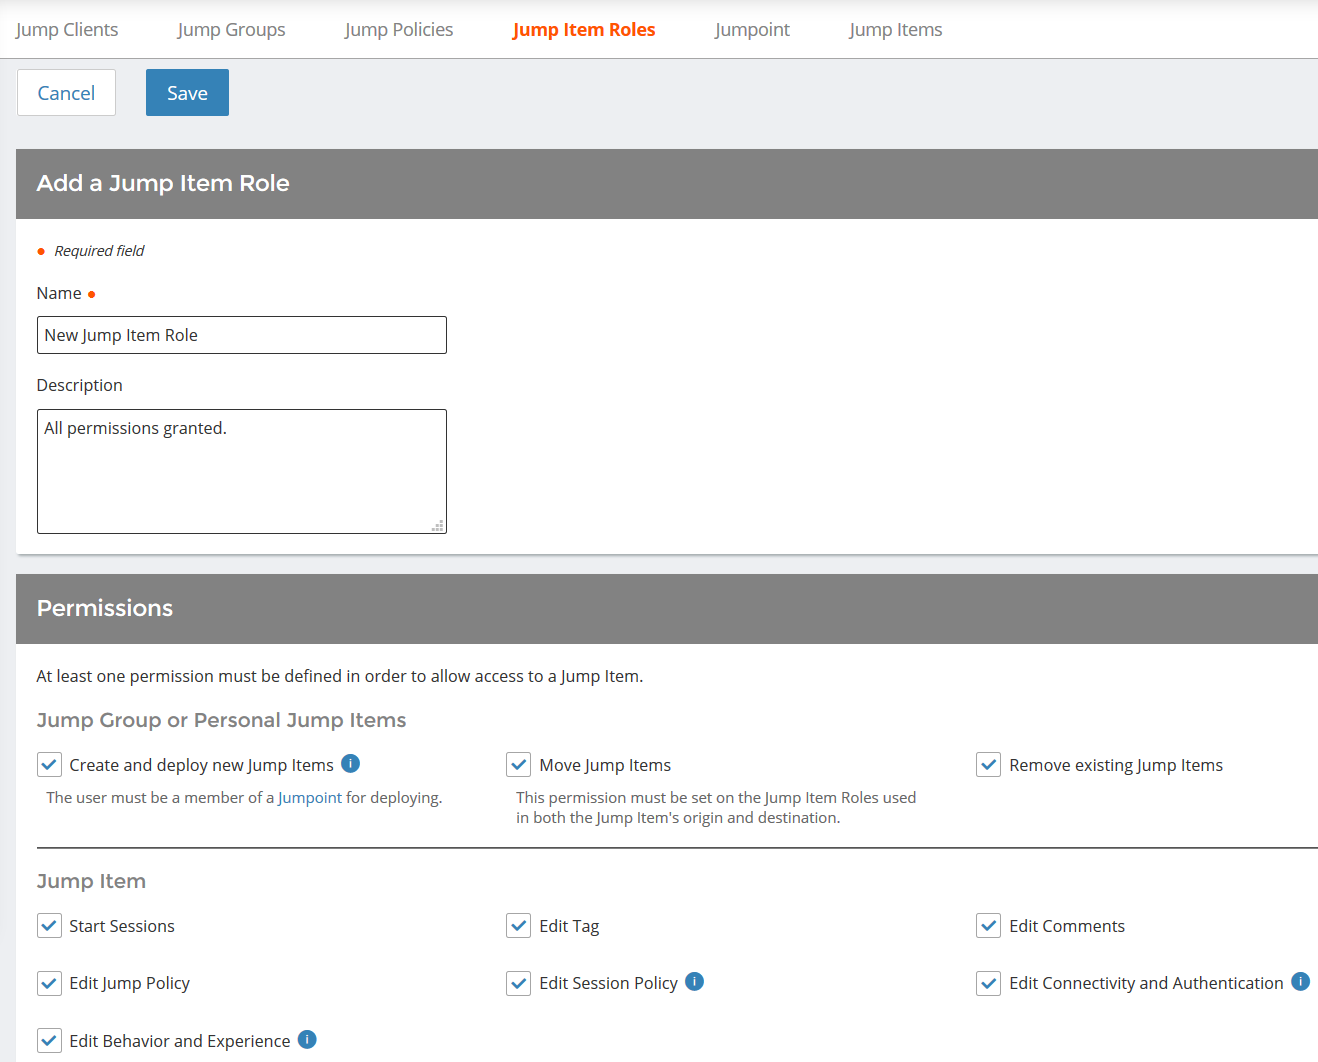The image size is (1318, 1062).
Task: Uncheck the Edit Comments permission
Action: 988,925
